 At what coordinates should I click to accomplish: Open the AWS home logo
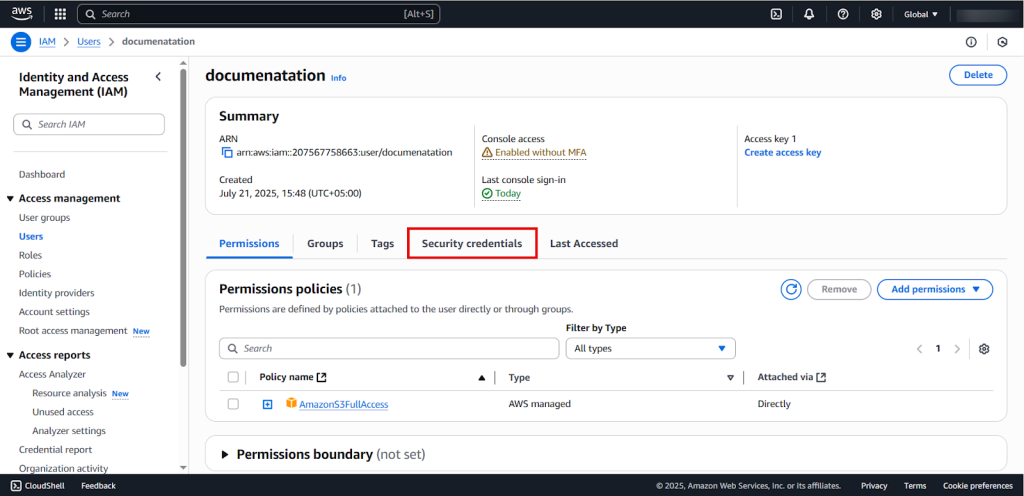point(22,13)
